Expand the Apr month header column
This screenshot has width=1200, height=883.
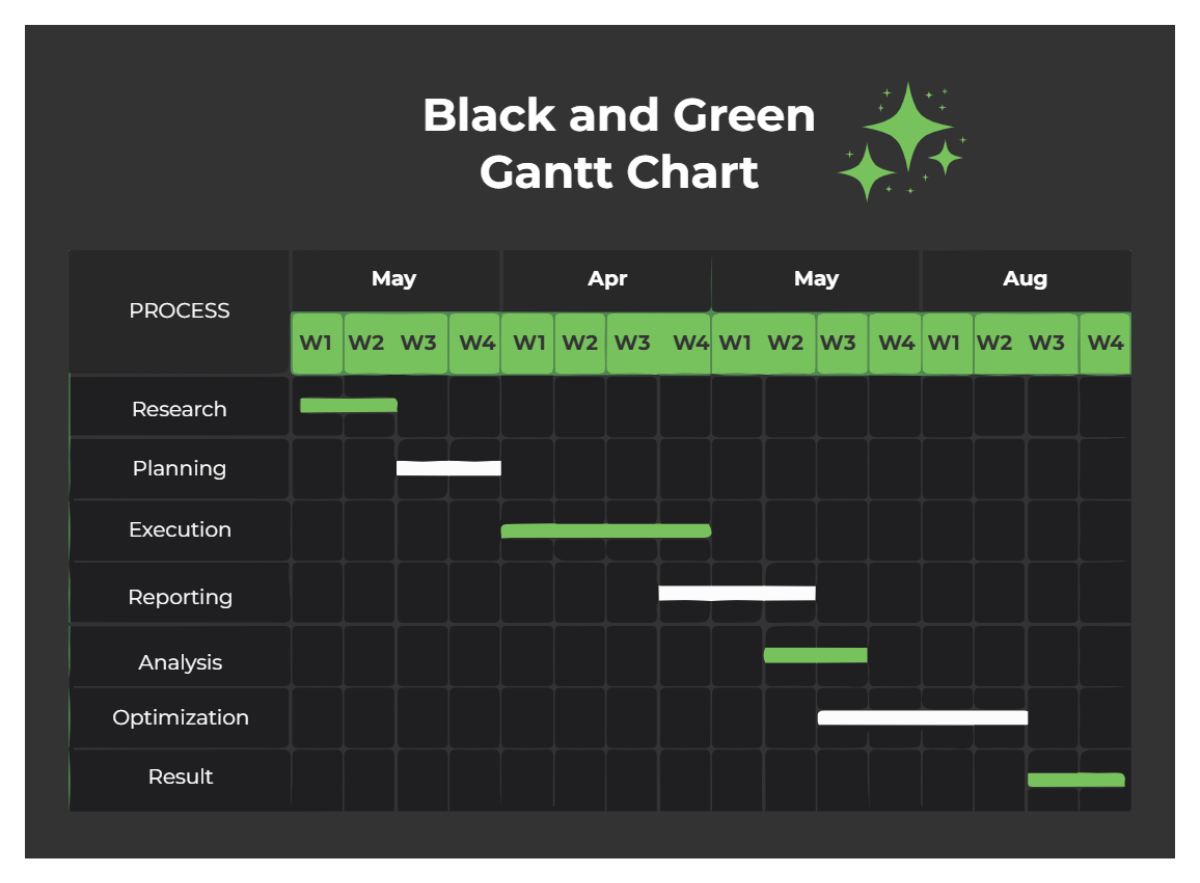click(608, 279)
